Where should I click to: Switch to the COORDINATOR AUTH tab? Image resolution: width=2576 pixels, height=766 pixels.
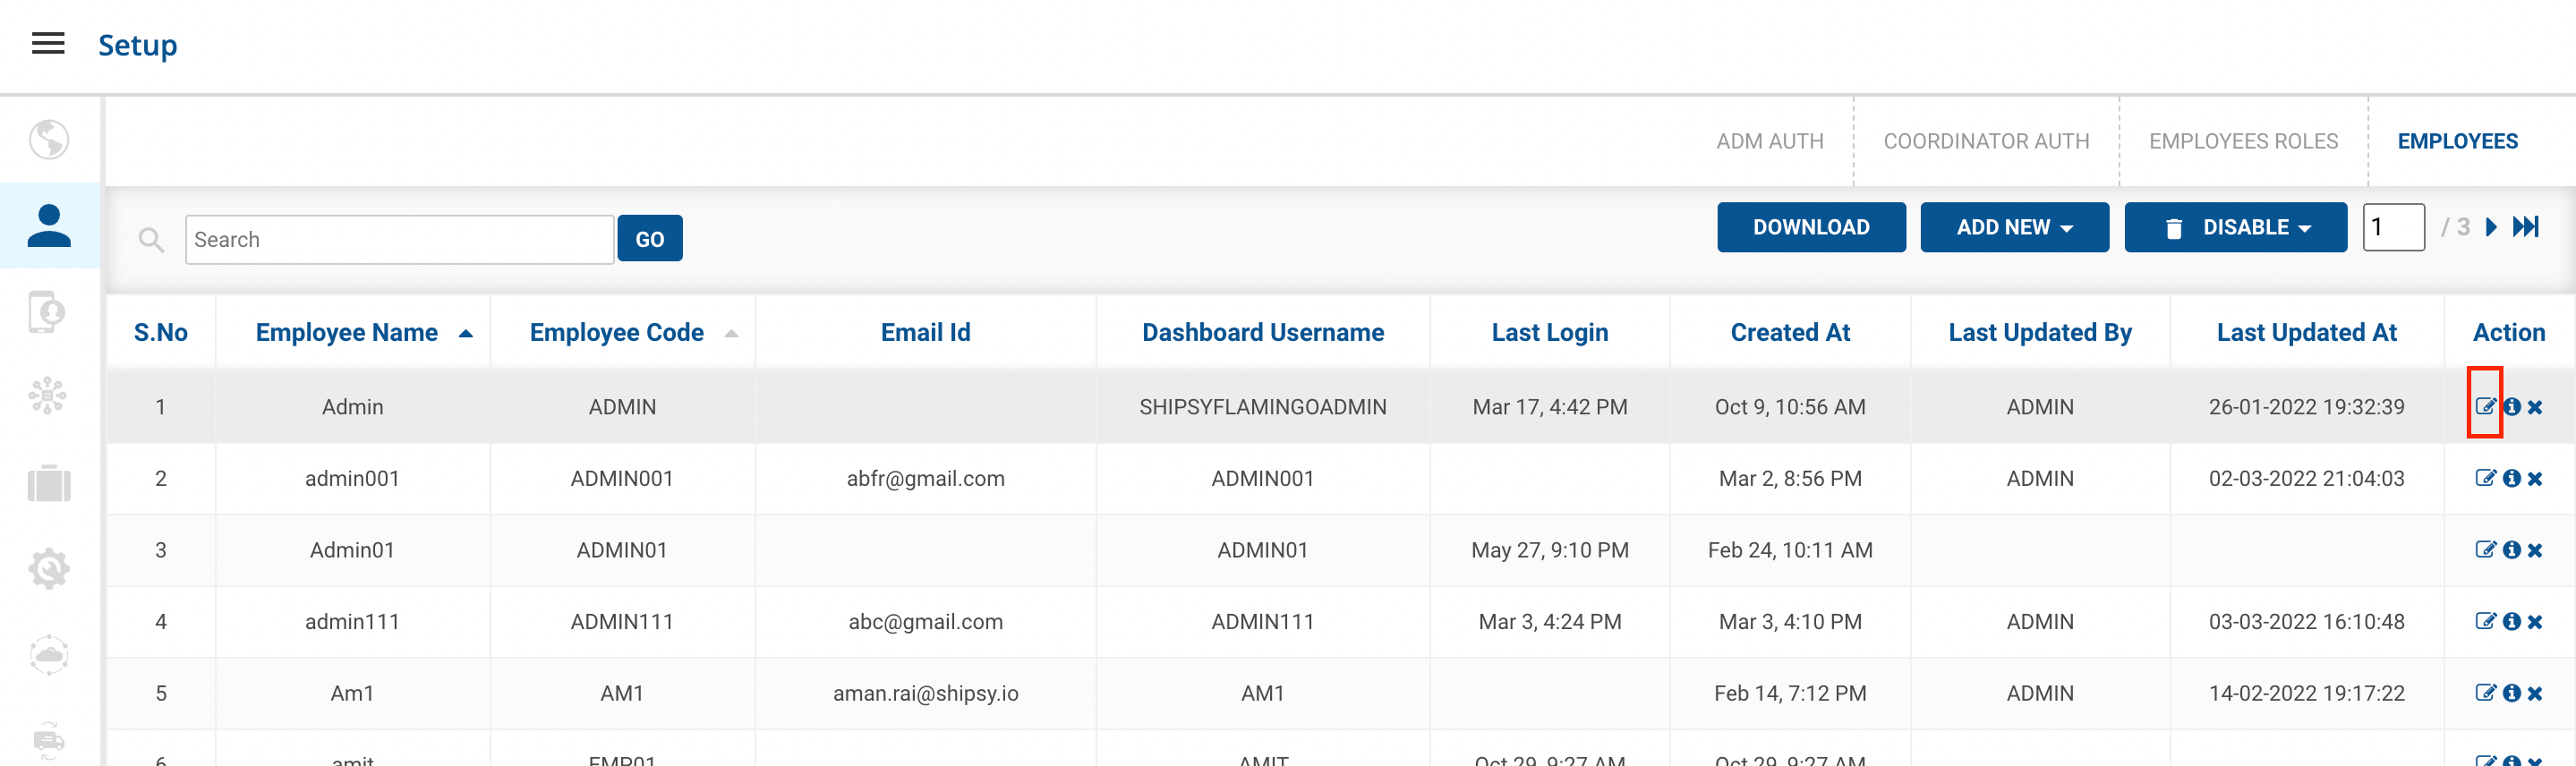(x=1986, y=141)
